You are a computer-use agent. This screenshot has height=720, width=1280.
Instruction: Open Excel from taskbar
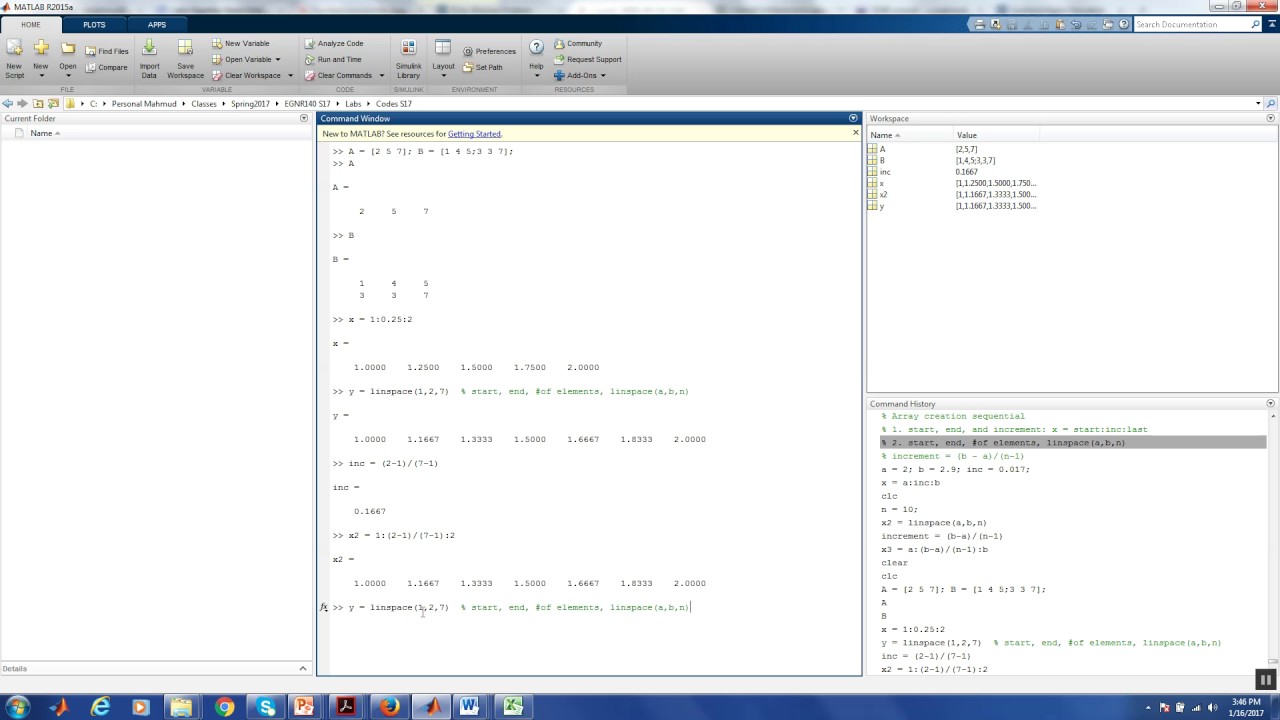coord(512,707)
